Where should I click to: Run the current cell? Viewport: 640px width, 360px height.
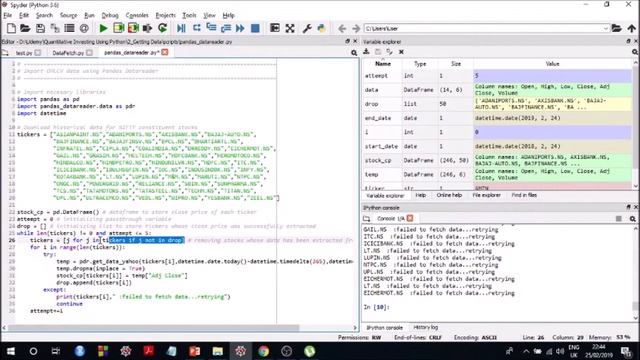[118, 28]
